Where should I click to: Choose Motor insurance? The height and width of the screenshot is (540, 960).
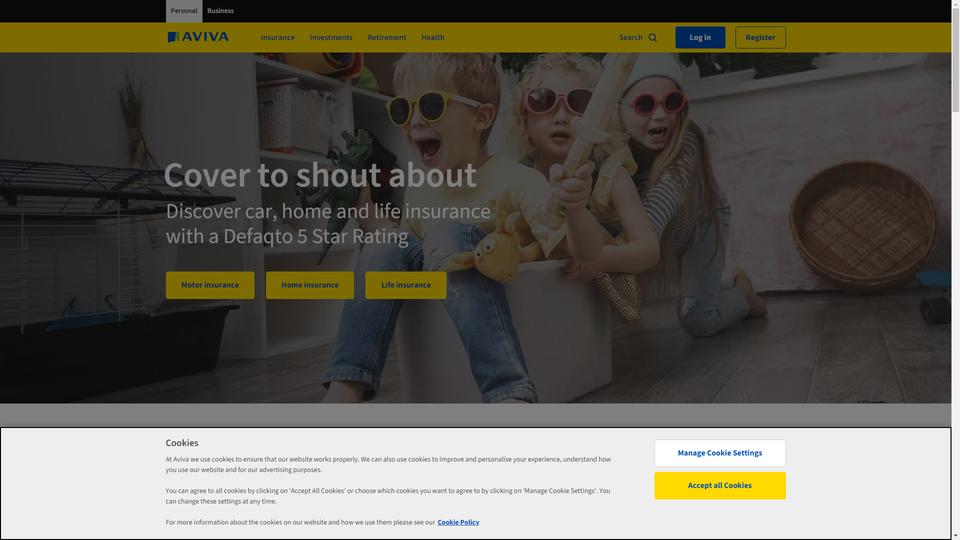(x=210, y=285)
